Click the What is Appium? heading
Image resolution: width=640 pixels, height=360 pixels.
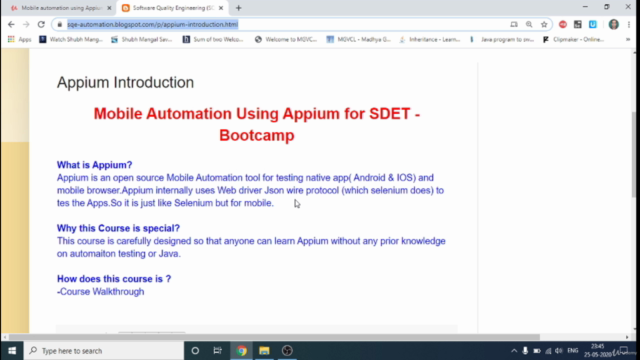point(94,165)
